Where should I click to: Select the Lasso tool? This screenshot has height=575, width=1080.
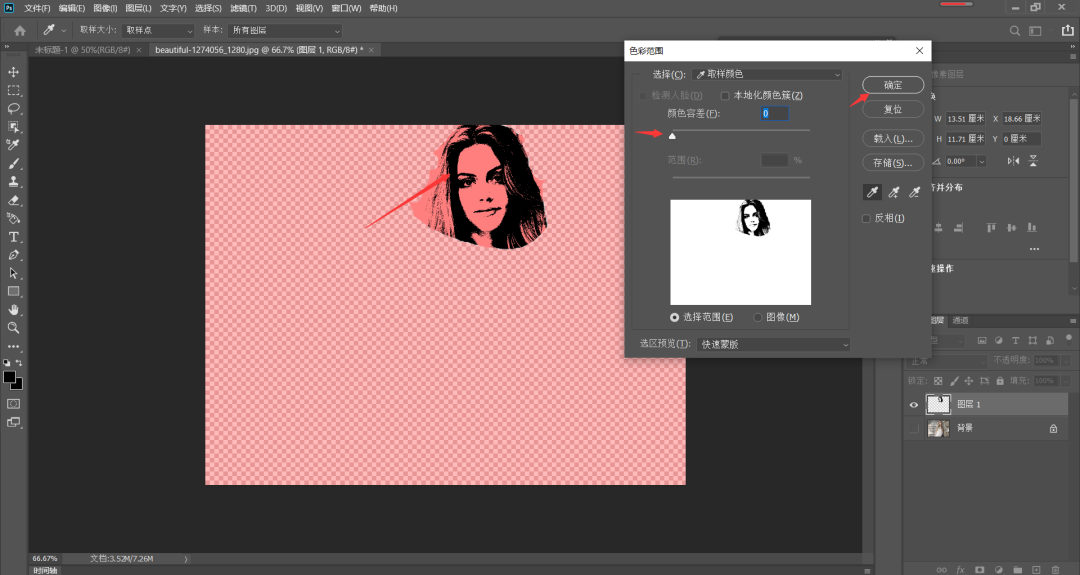14,108
